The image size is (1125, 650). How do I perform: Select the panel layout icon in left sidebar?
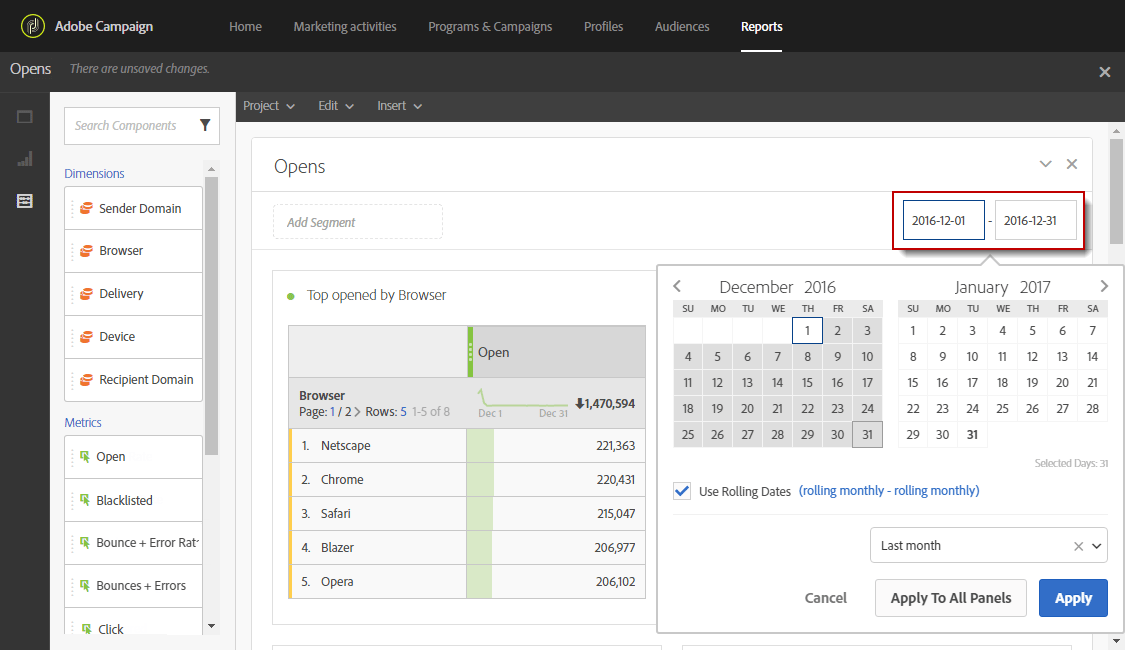pos(24,117)
